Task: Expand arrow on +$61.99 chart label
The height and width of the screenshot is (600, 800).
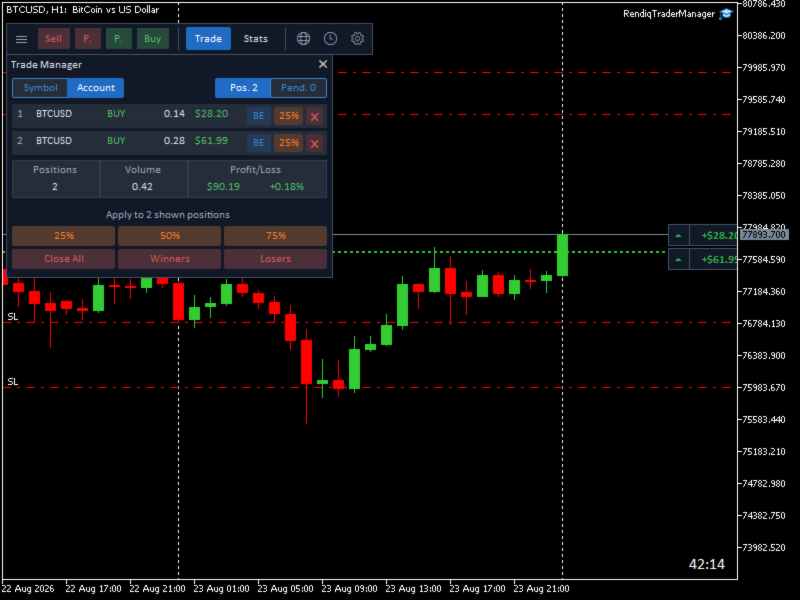Action: click(x=679, y=260)
